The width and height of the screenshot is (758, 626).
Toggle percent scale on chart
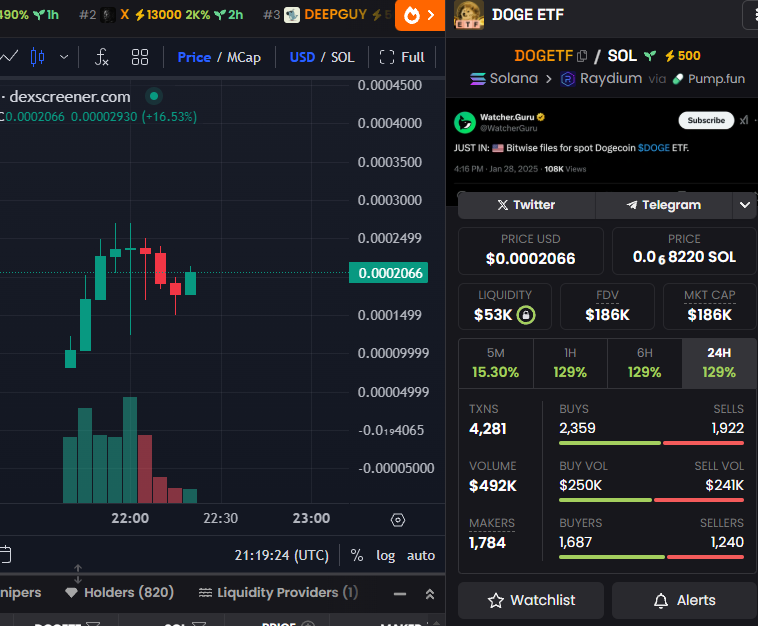357,555
